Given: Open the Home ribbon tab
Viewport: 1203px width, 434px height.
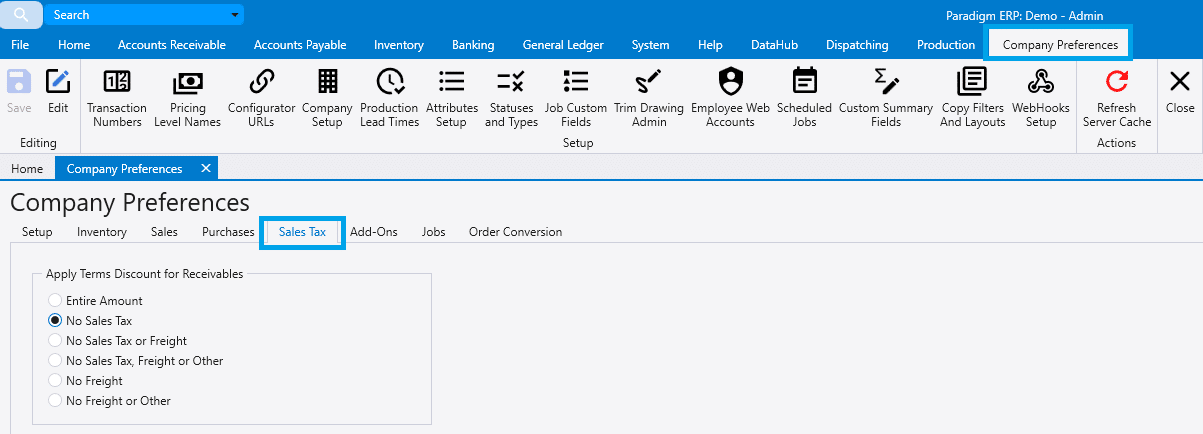Looking at the screenshot, I should pos(74,45).
